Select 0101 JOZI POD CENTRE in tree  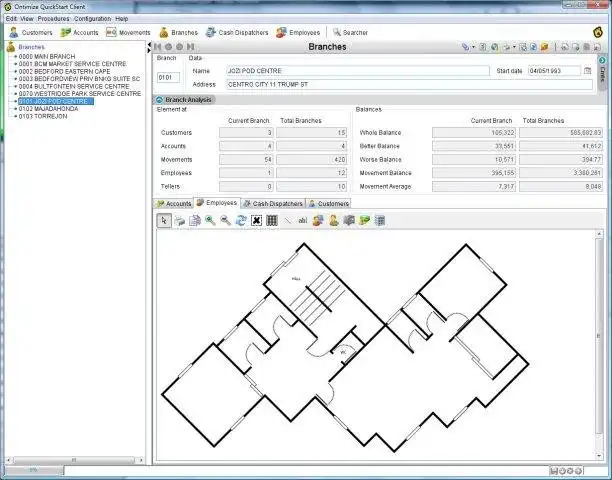56,101
